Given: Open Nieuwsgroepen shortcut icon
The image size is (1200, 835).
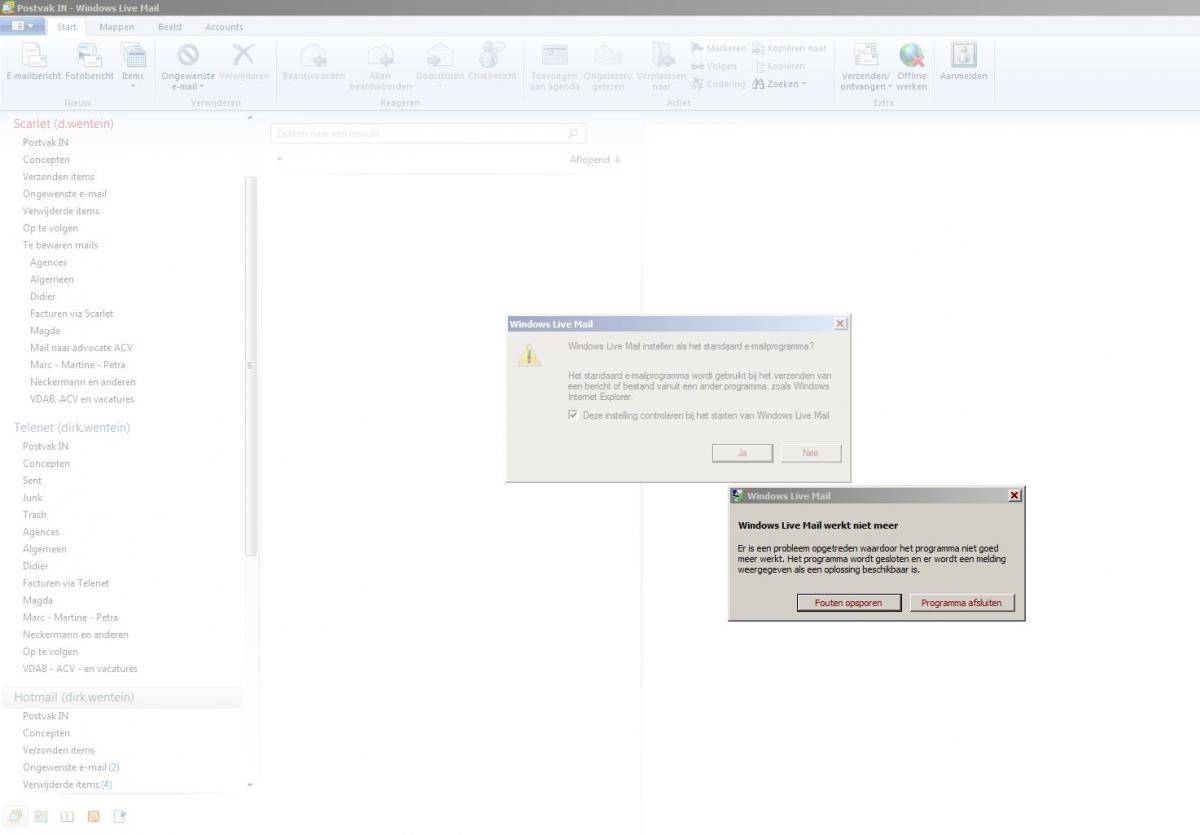Looking at the screenshot, I should (119, 816).
